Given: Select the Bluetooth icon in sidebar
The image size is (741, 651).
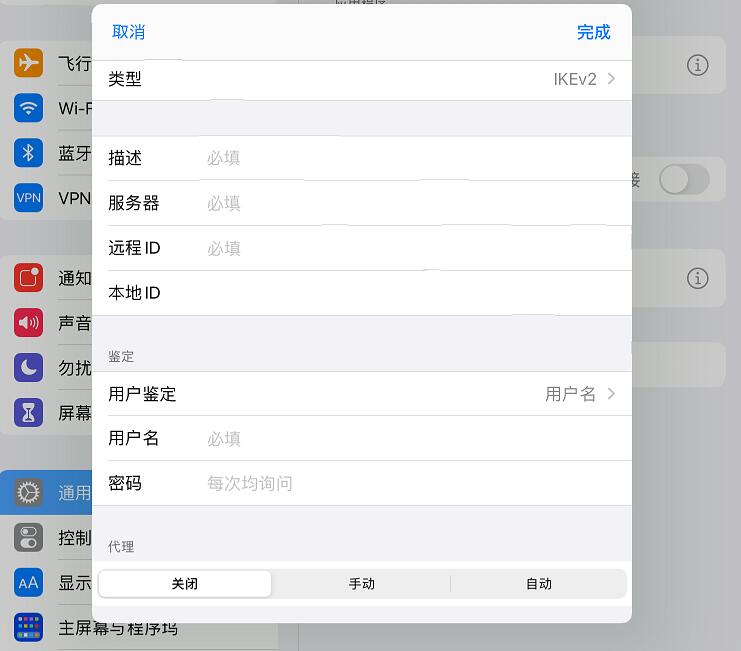Looking at the screenshot, I should coord(28,153).
